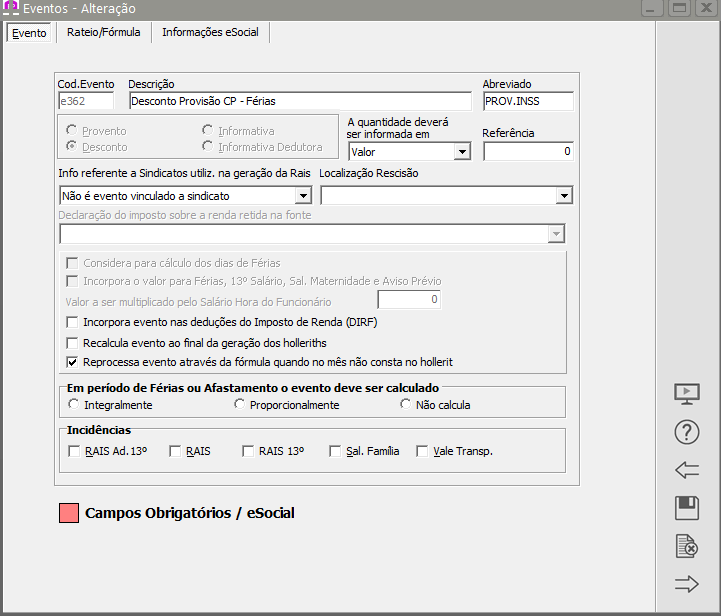
Task: Select the Proporcionalmente radio option
Action: pyautogui.click(x=240, y=405)
